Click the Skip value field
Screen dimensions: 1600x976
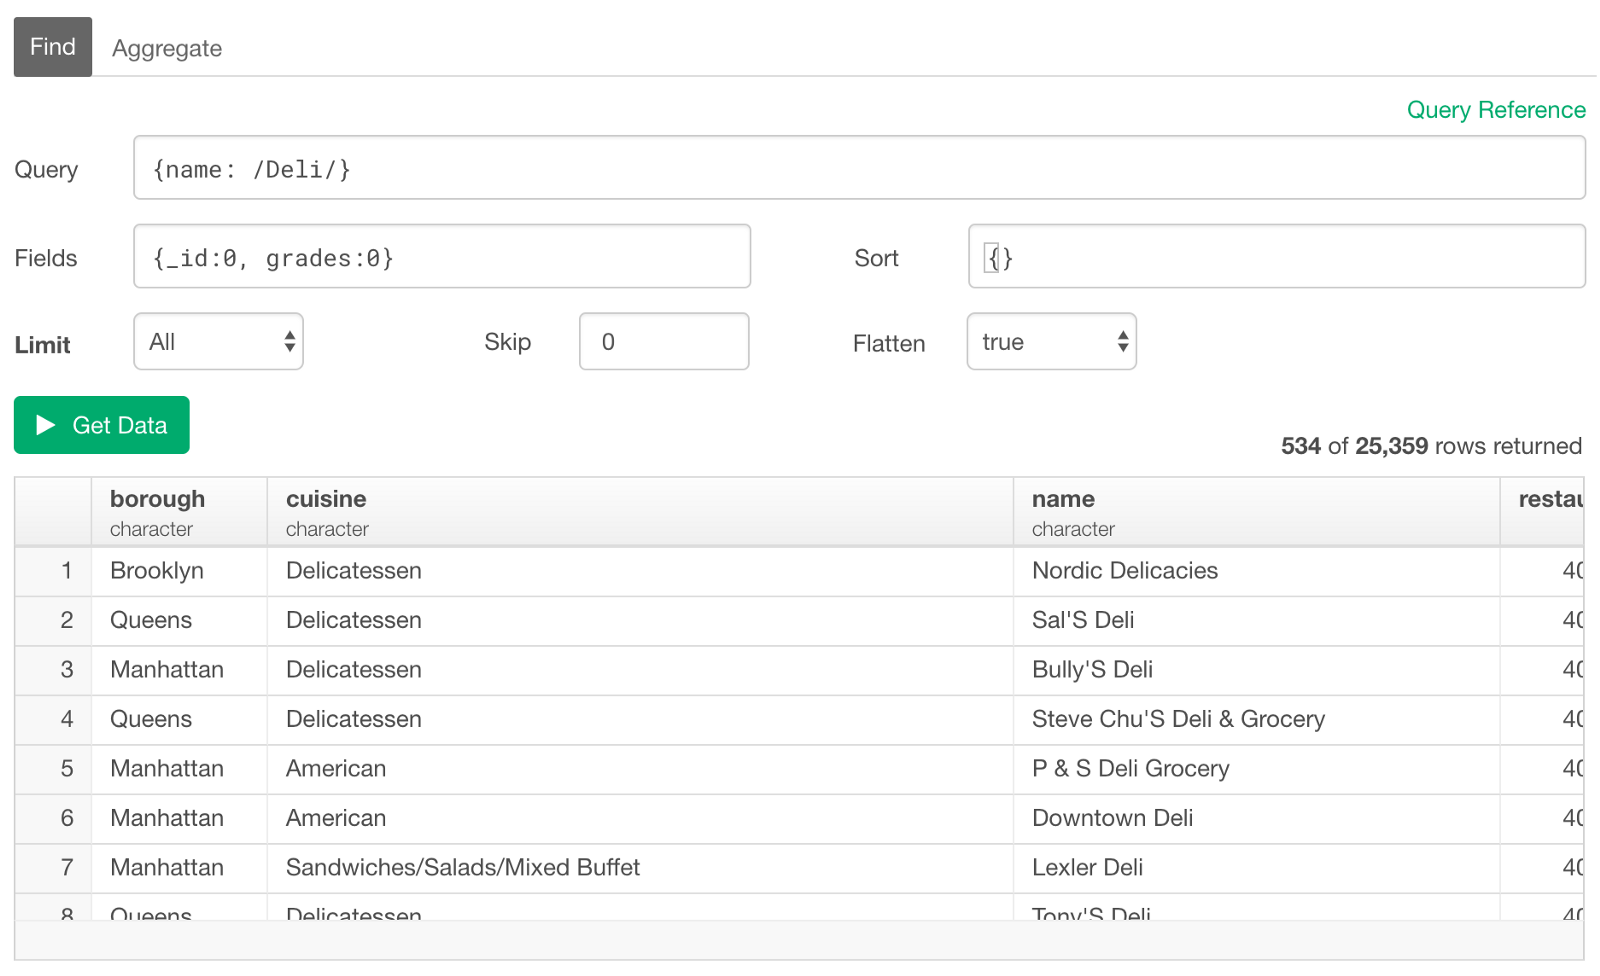[664, 342]
